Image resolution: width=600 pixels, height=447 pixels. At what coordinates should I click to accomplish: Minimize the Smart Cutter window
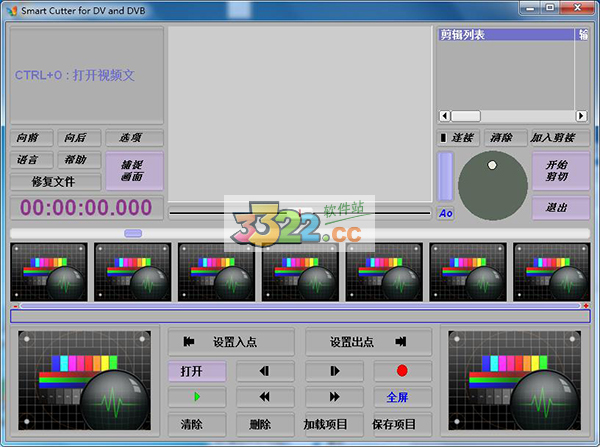tap(530, 8)
